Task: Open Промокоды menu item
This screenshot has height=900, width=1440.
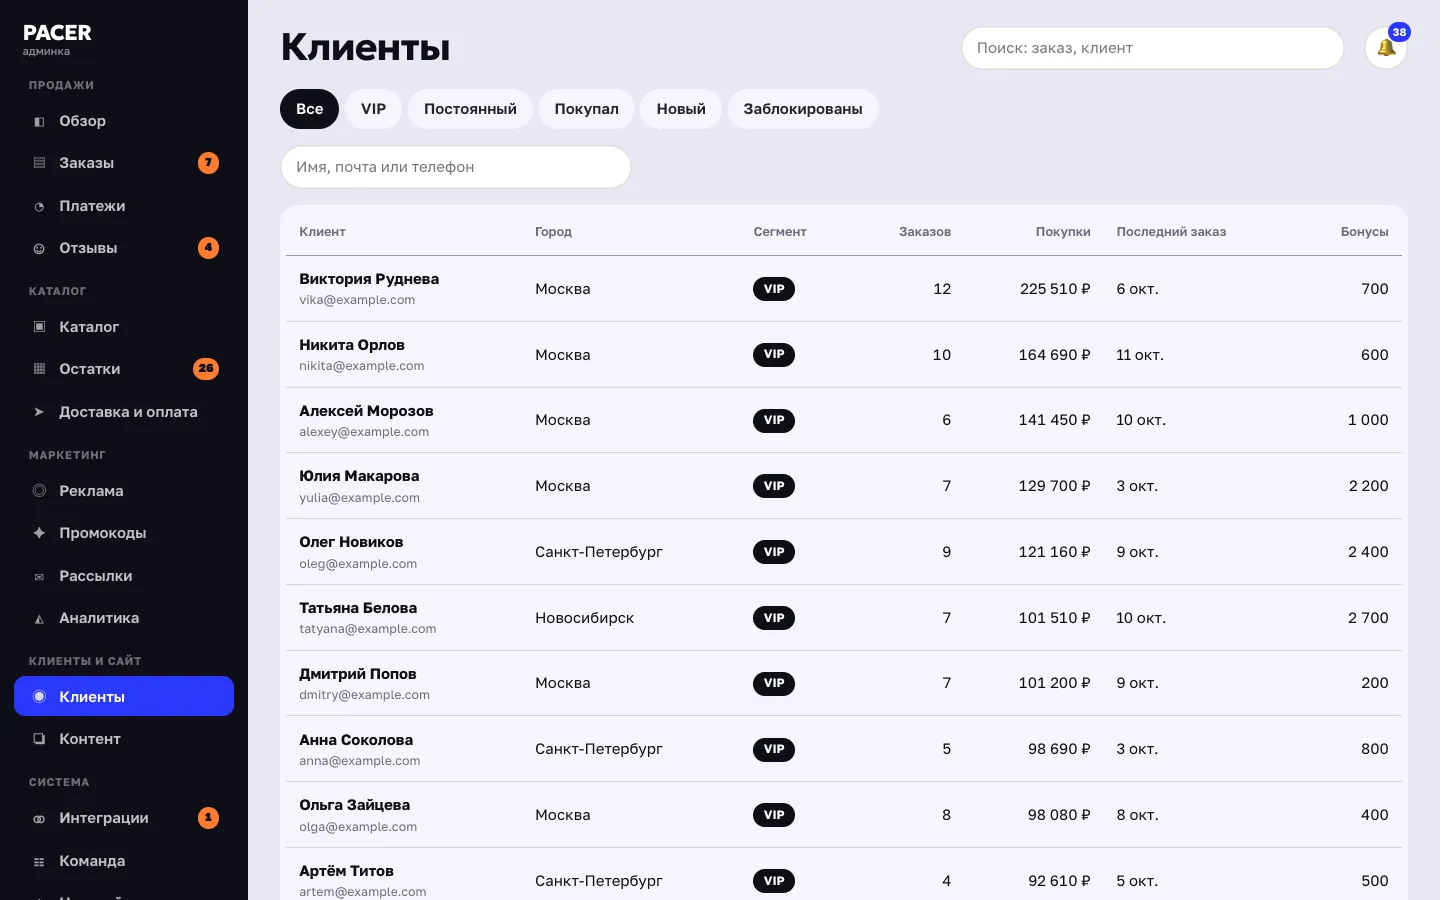Action: click(124, 533)
